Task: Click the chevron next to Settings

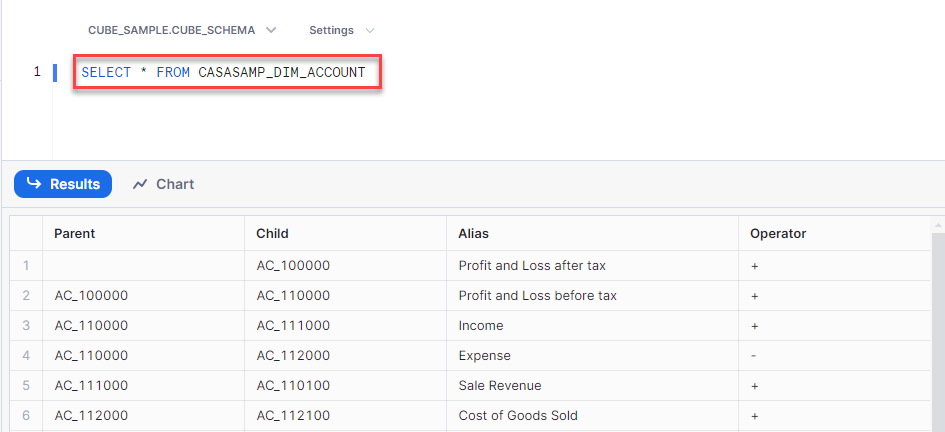Action: [x=370, y=30]
